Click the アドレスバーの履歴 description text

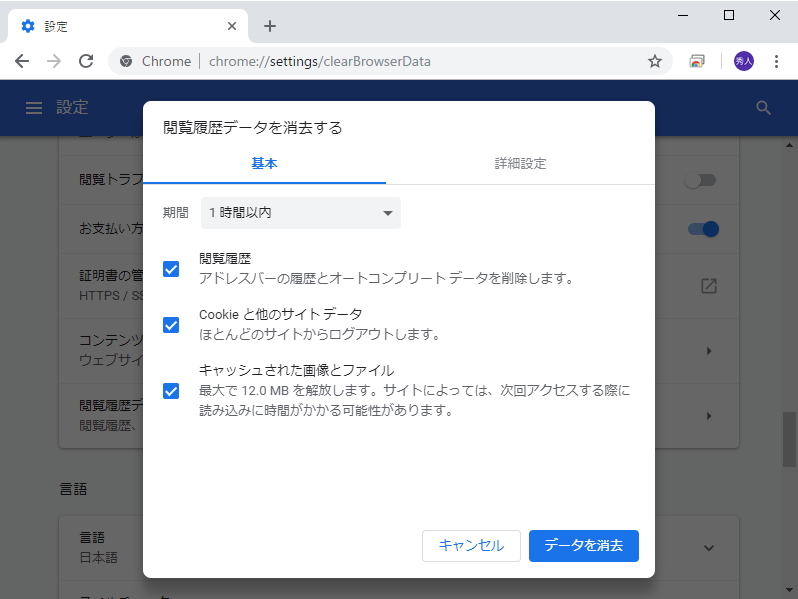[387, 278]
